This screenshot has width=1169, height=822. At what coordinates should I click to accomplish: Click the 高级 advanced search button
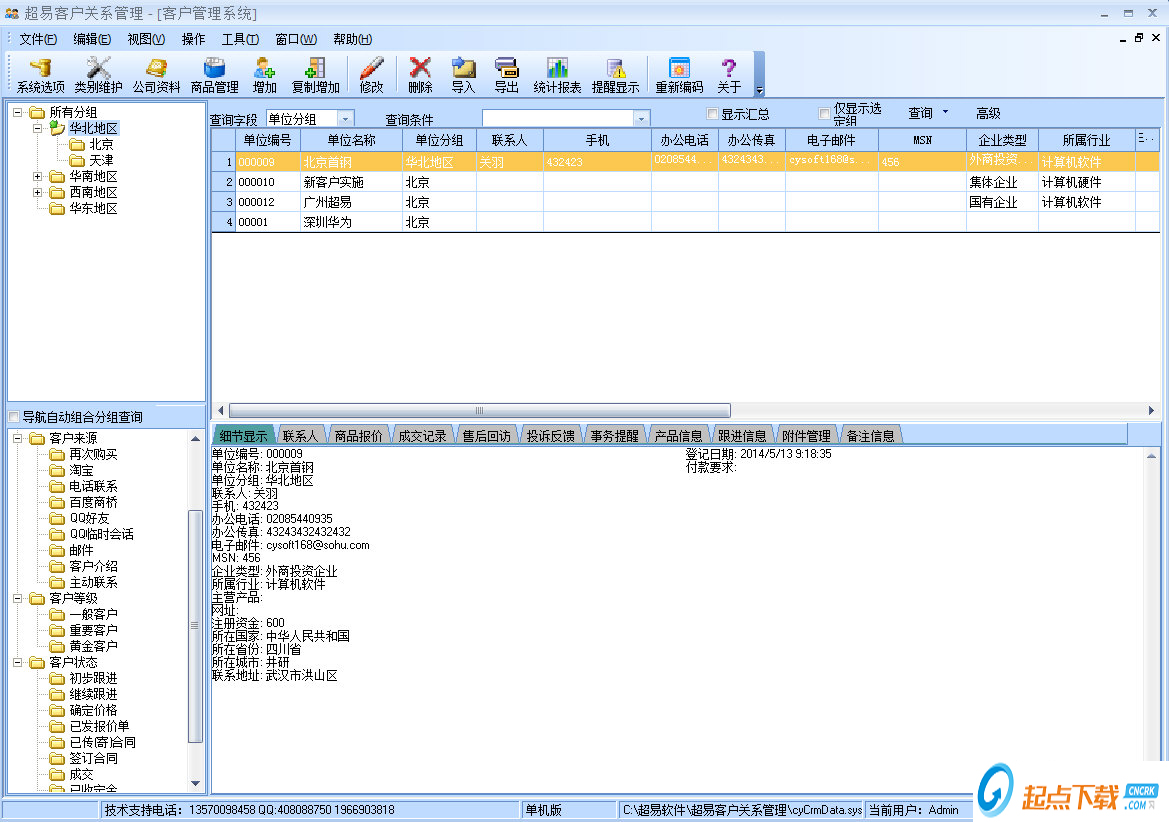tap(988, 113)
